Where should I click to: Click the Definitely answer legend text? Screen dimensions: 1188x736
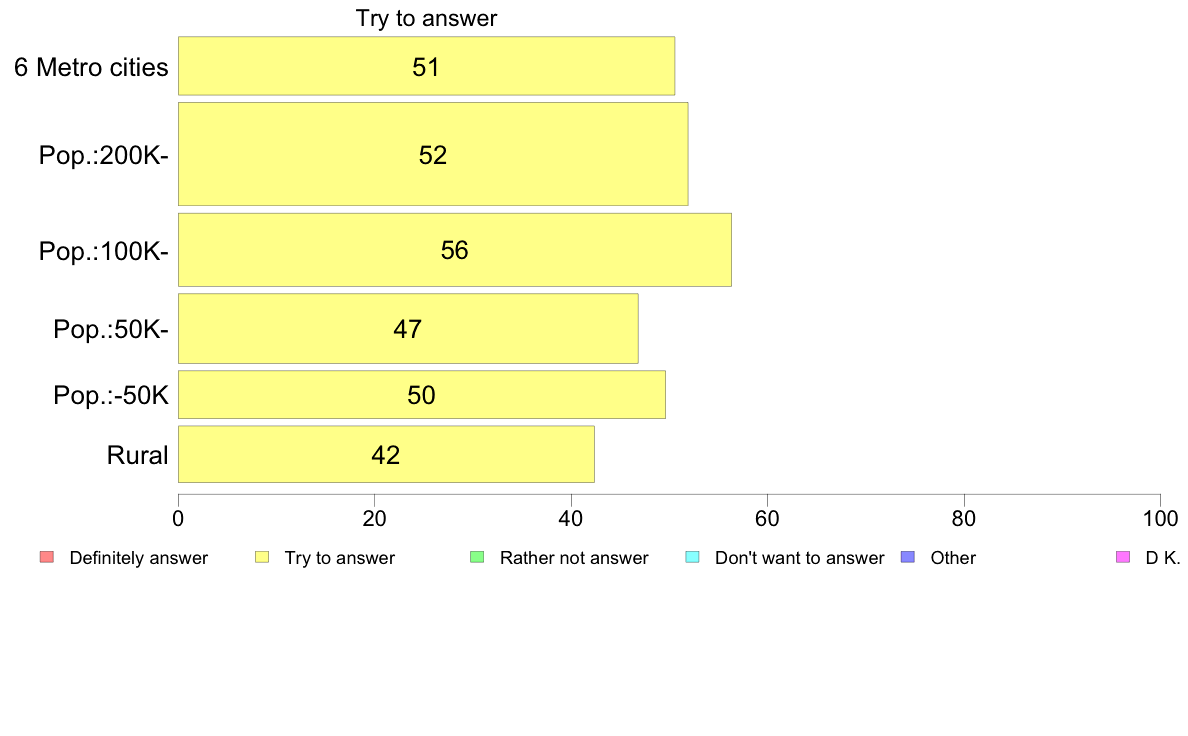point(139,558)
